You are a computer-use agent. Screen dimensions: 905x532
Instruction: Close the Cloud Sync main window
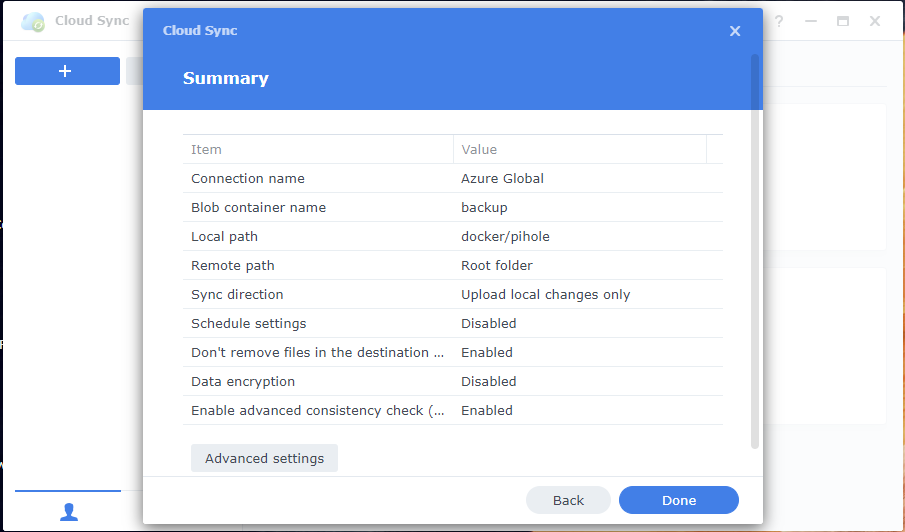(x=875, y=21)
